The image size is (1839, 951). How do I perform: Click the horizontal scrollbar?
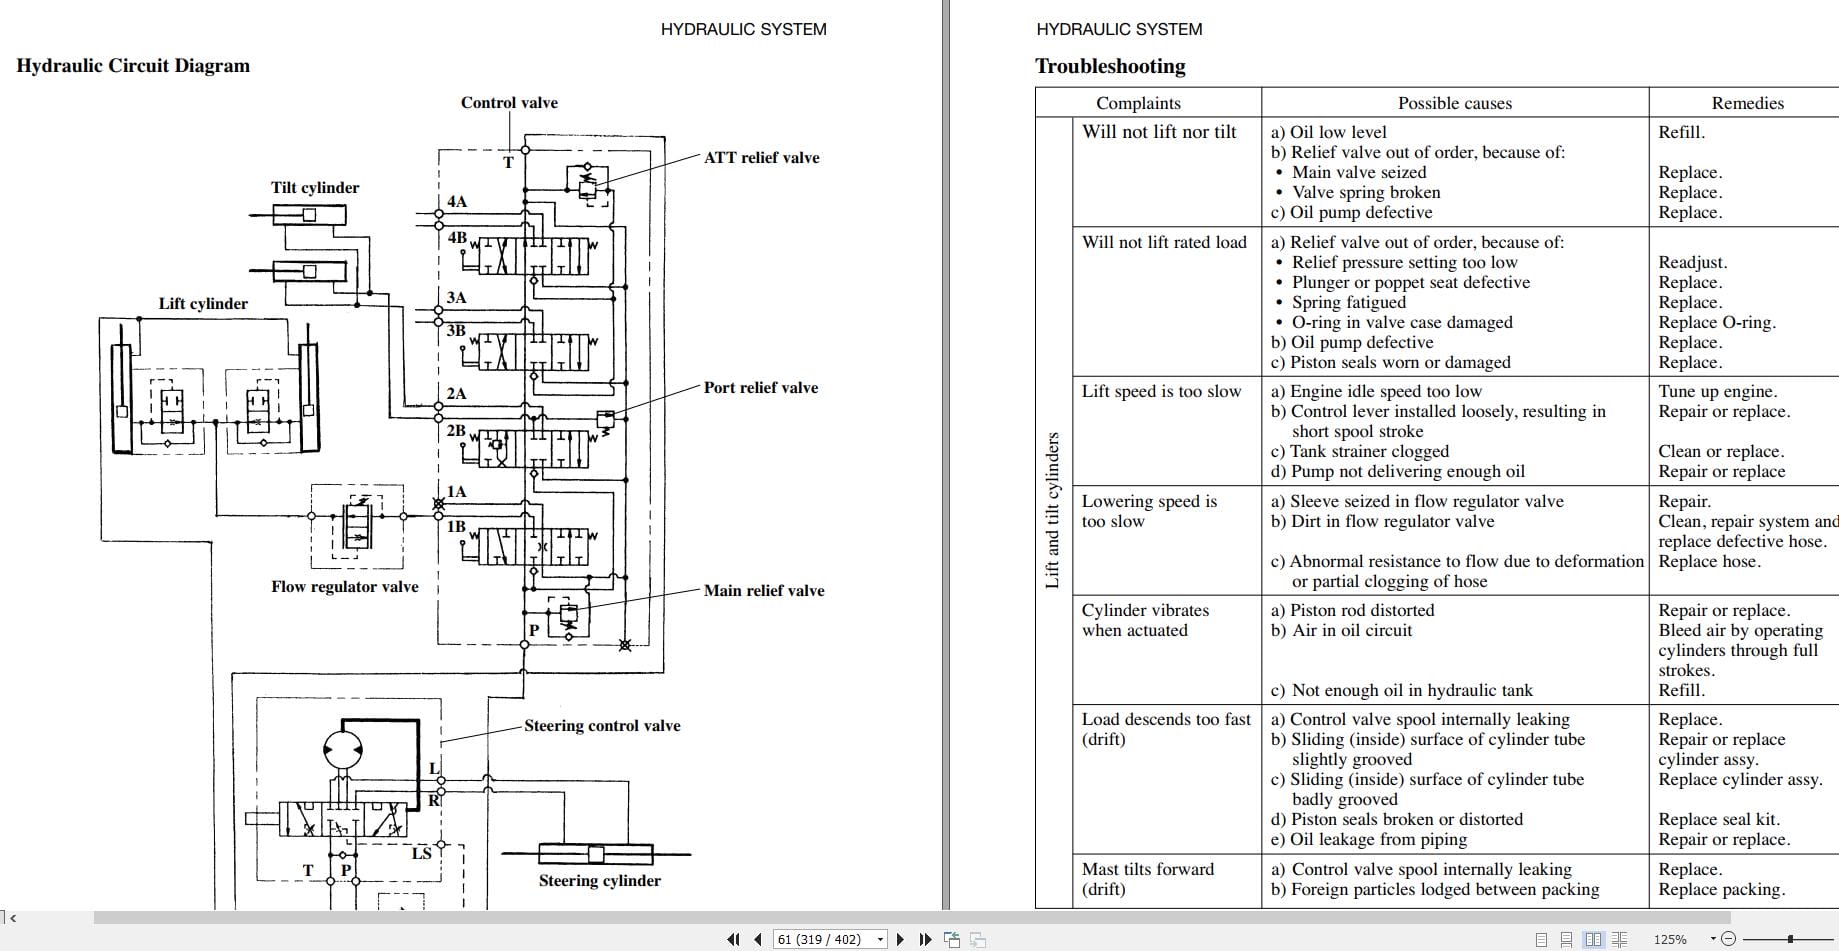click(x=912, y=917)
